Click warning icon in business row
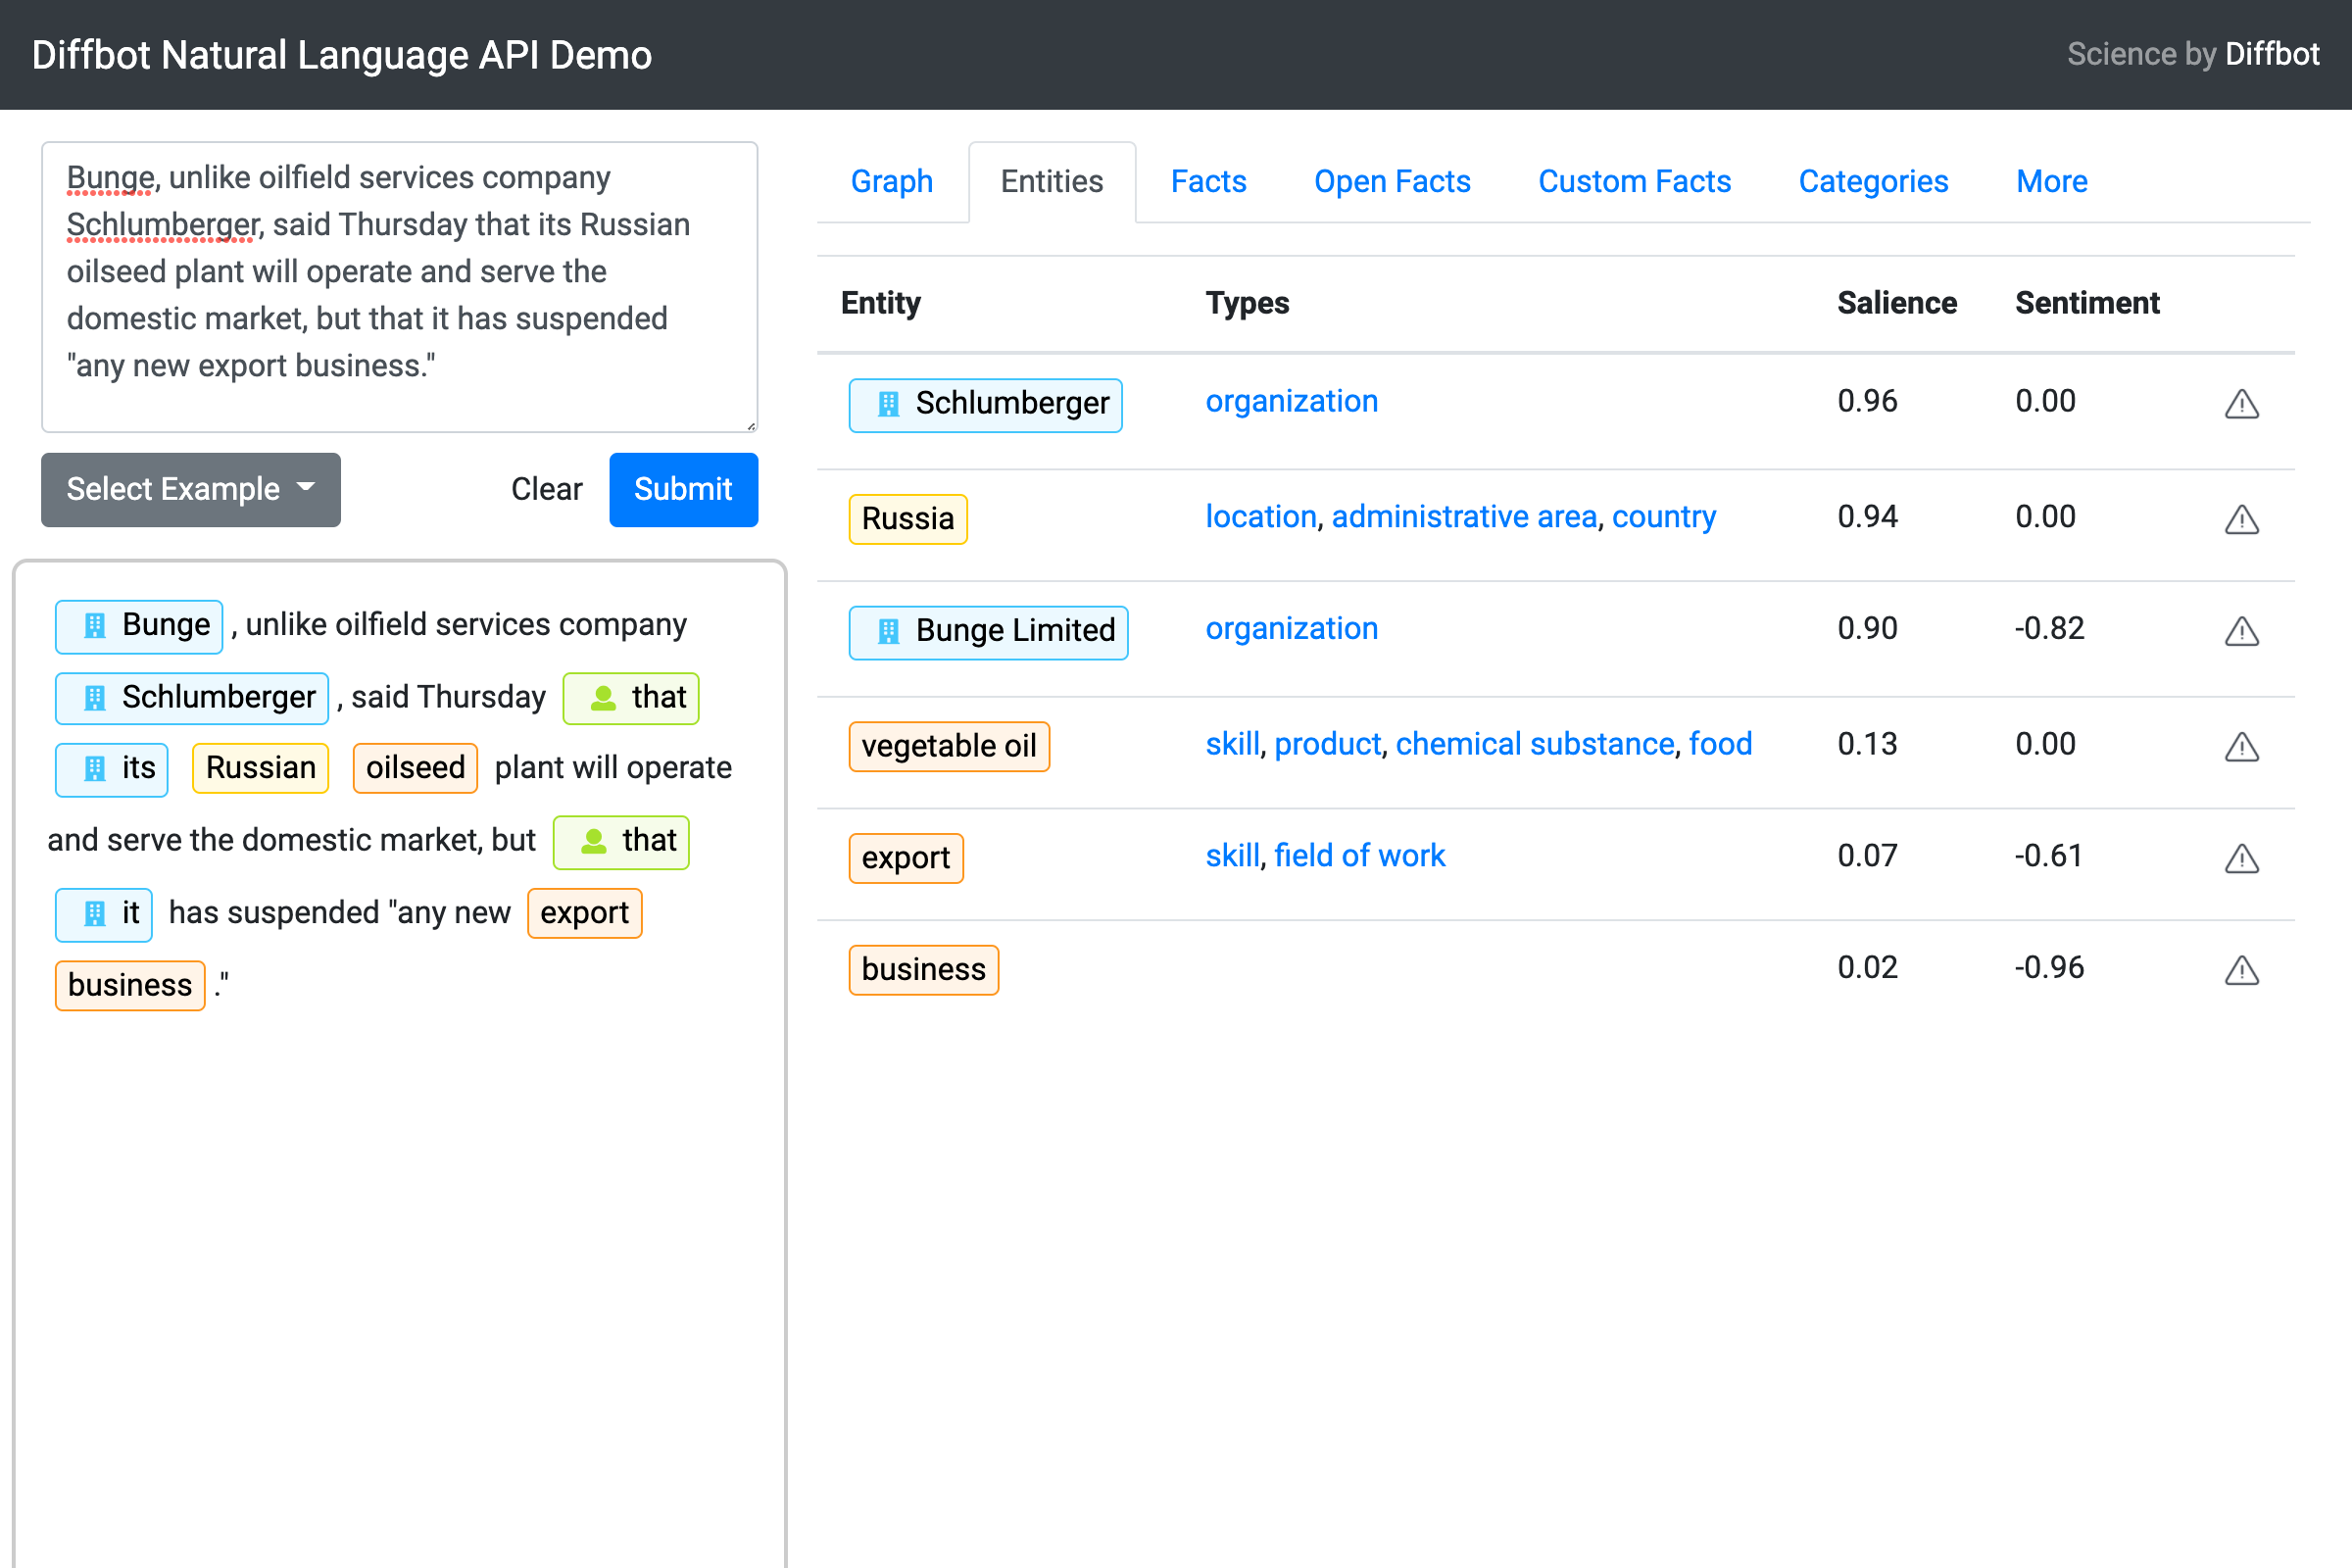The width and height of the screenshot is (2352, 1568). pos(2241,970)
